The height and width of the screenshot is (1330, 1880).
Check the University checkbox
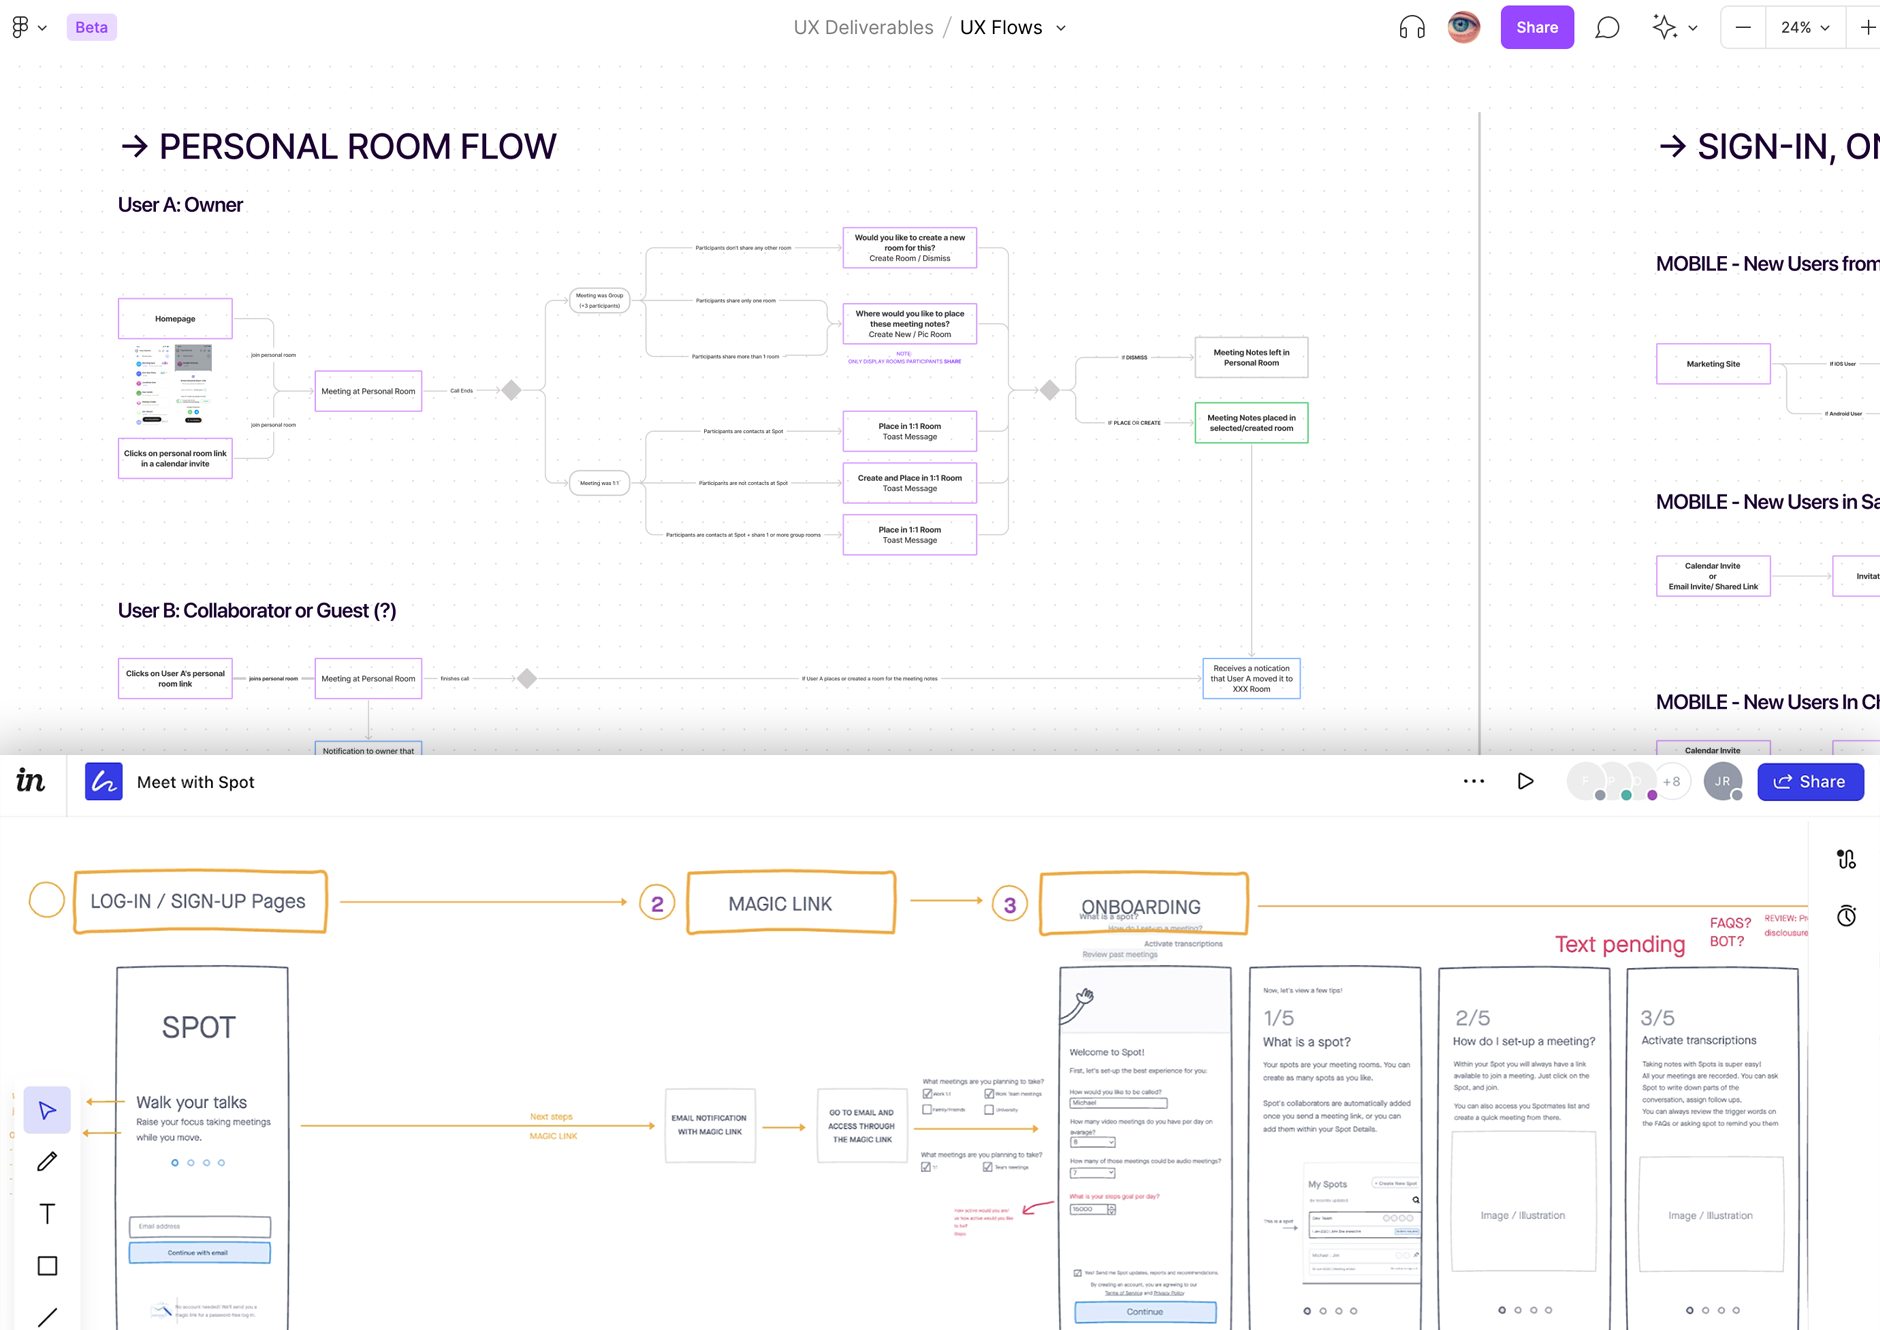989,1109
